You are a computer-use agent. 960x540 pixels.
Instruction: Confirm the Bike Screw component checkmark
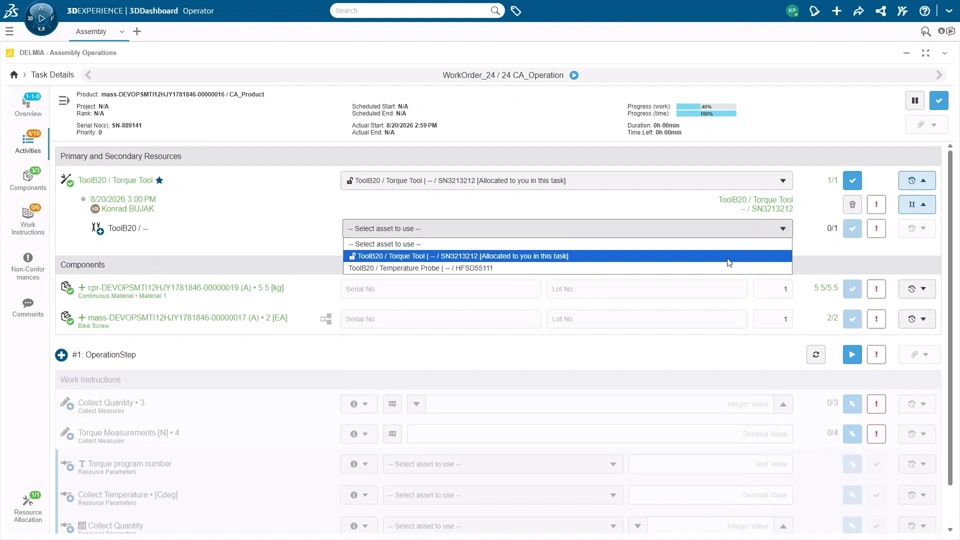852,319
